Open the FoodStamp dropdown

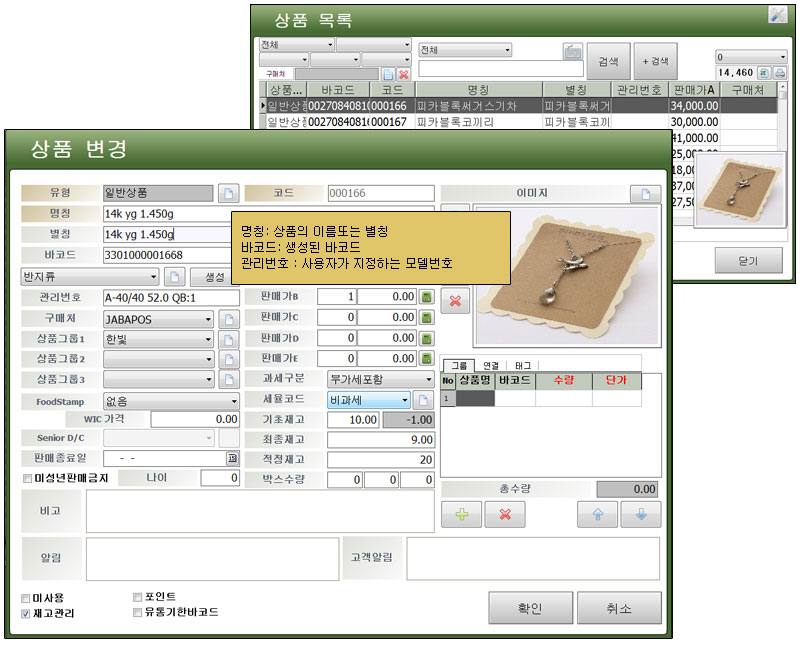pyautogui.click(x=232, y=401)
